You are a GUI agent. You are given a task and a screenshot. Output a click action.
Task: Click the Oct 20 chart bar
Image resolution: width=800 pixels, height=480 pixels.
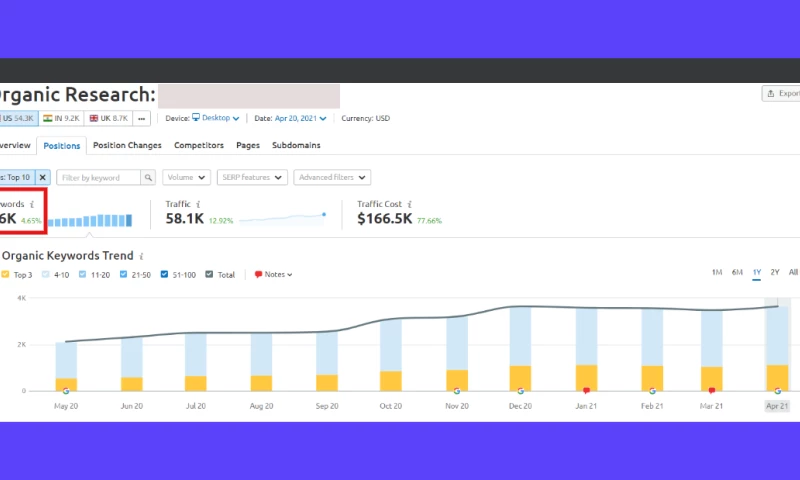coord(391,355)
